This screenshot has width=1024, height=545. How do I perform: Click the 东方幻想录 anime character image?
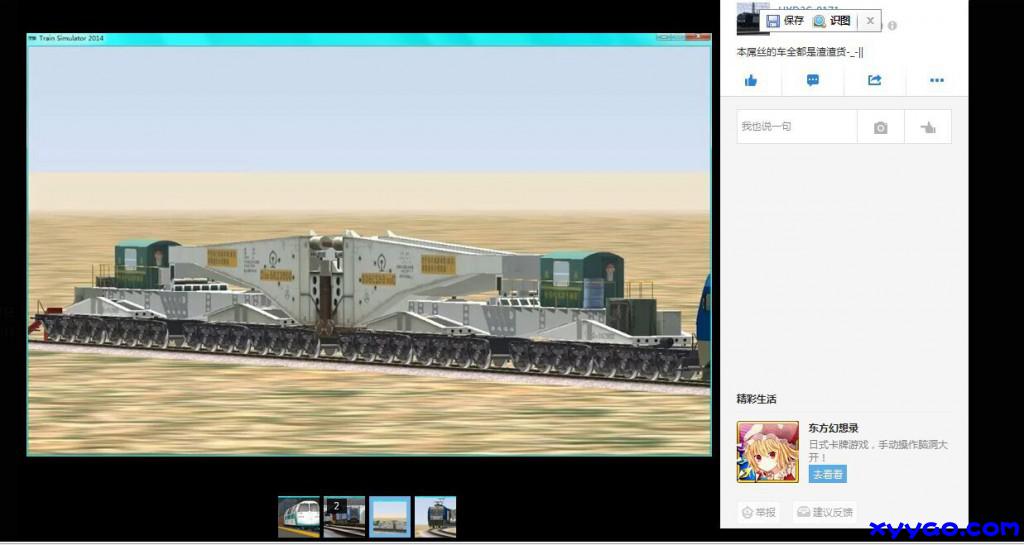[767, 452]
